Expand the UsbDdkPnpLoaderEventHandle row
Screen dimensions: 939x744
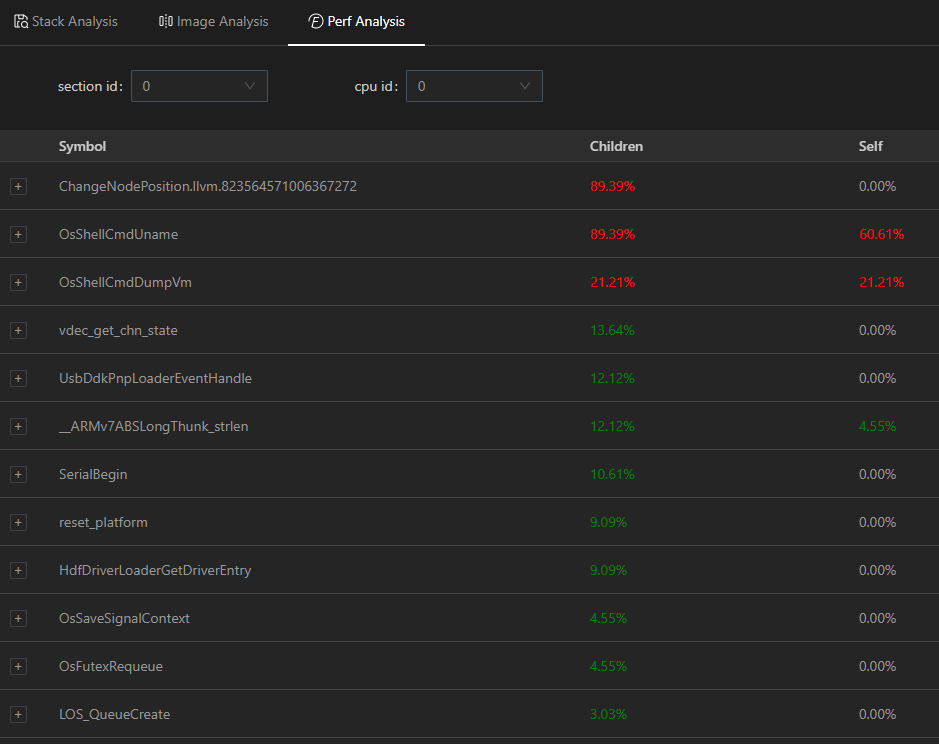click(19, 378)
